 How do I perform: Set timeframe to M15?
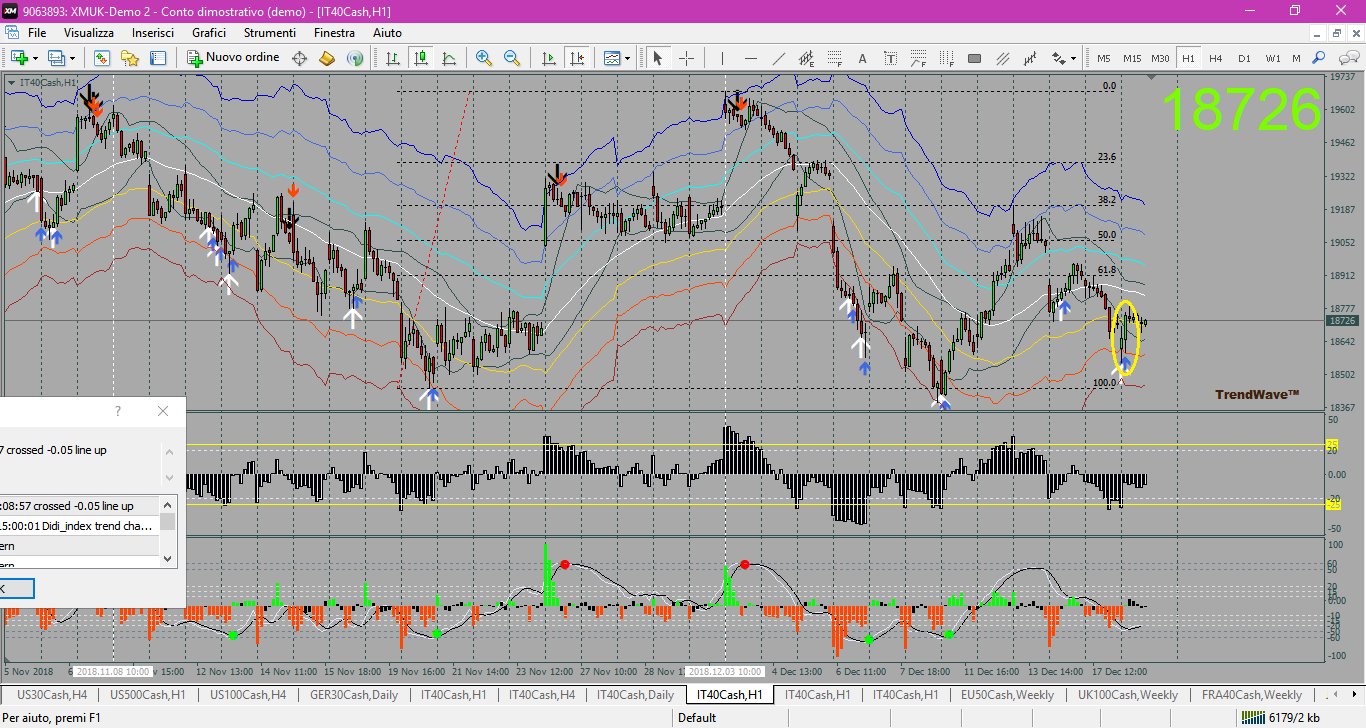1132,58
